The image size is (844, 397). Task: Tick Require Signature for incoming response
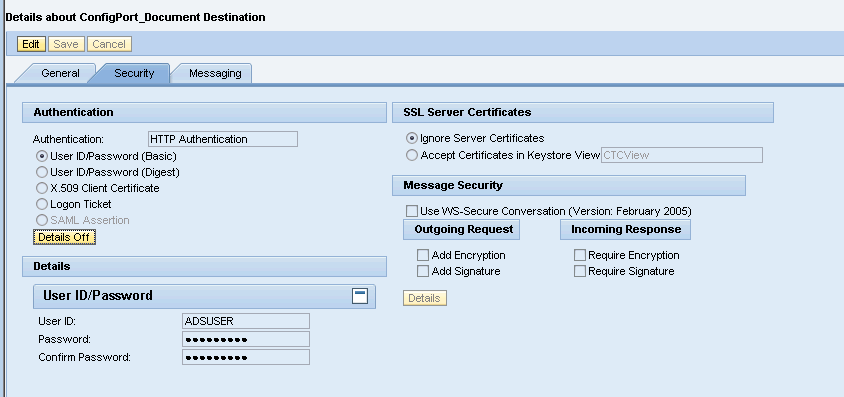[x=580, y=271]
